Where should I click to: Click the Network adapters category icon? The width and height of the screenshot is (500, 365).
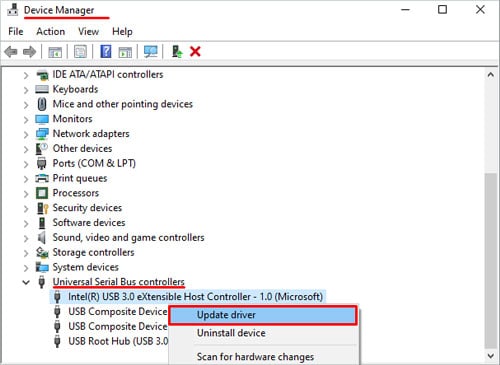point(42,134)
